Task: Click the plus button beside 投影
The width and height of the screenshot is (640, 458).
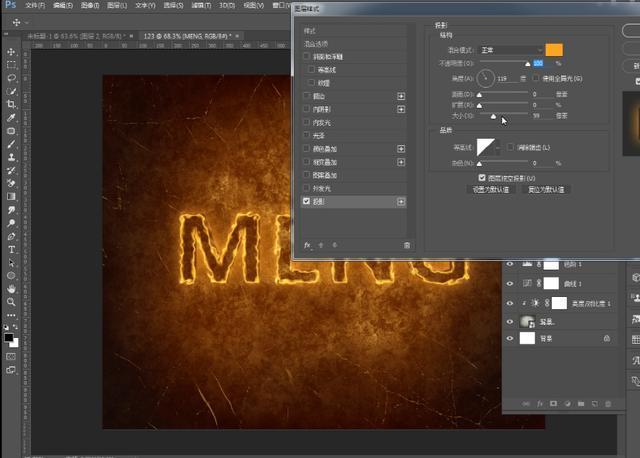Action: 401,202
